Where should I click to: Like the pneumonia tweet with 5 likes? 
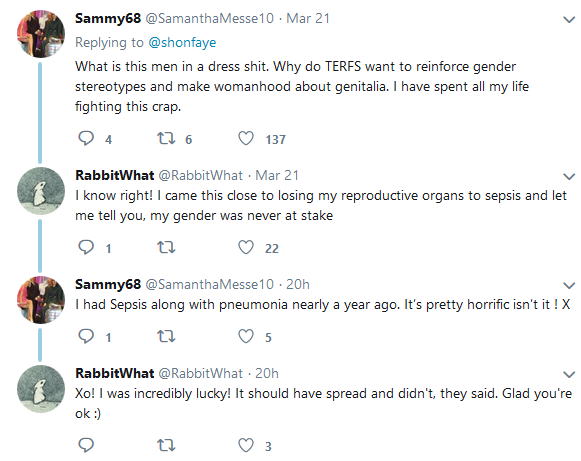246,336
